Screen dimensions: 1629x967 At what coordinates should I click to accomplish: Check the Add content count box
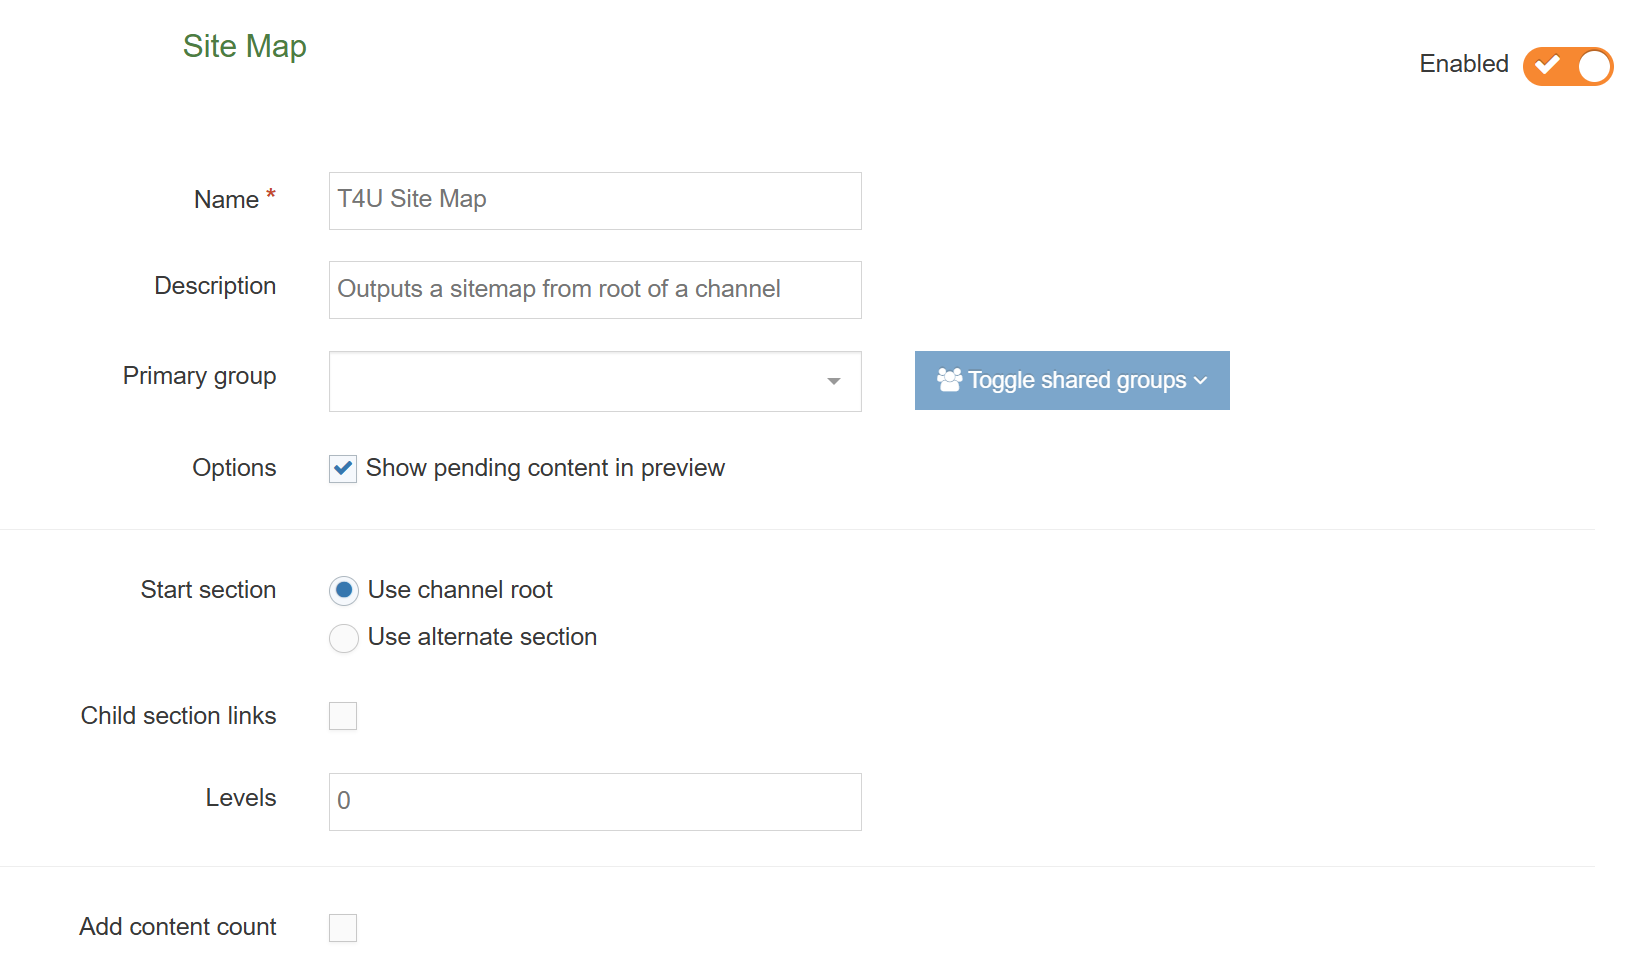coord(343,928)
